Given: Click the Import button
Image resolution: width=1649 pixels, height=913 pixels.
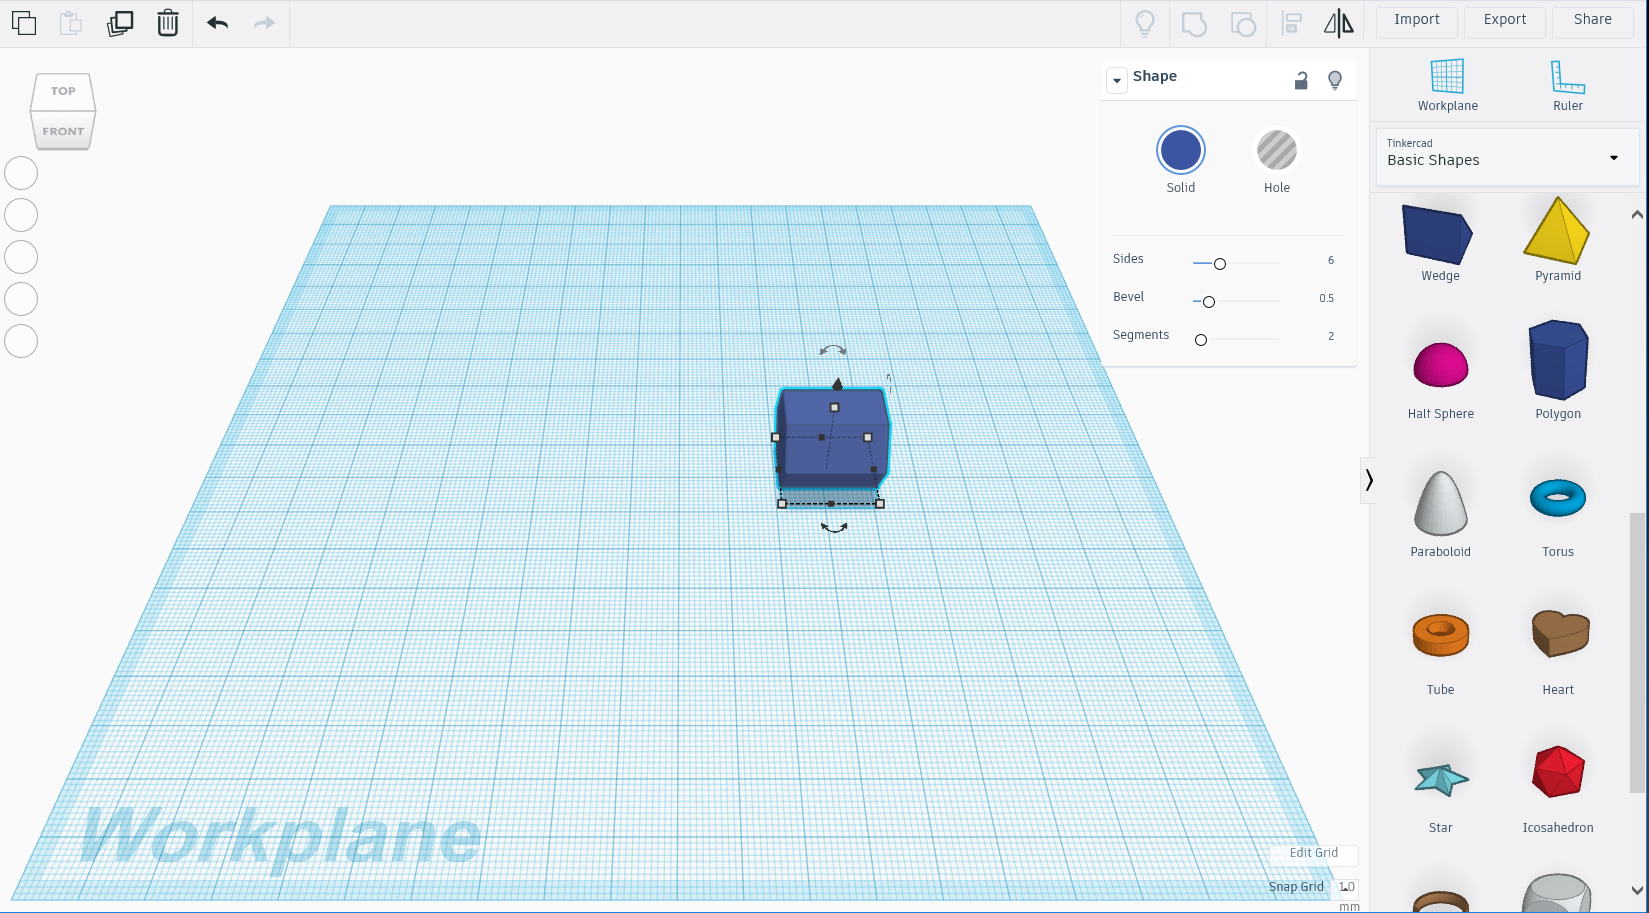Looking at the screenshot, I should click(1417, 20).
